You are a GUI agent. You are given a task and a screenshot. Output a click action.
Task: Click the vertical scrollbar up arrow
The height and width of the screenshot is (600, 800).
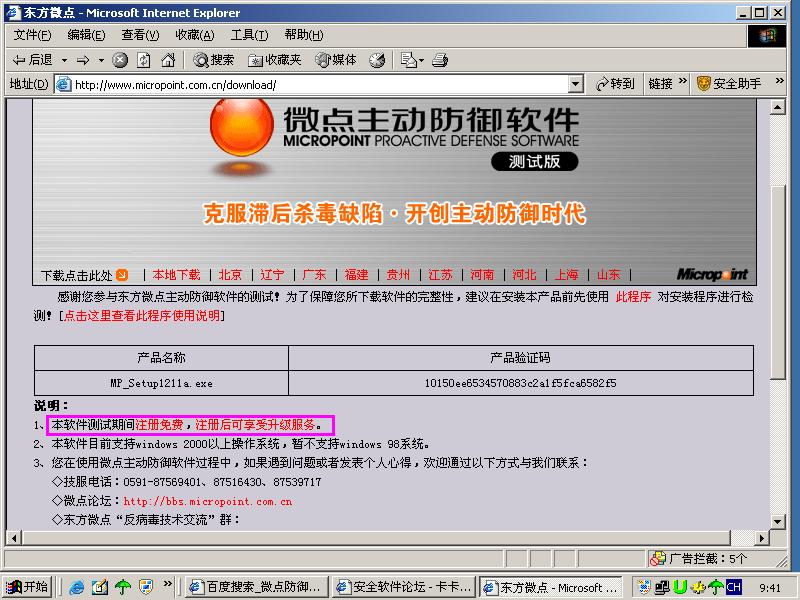point(778,107)
